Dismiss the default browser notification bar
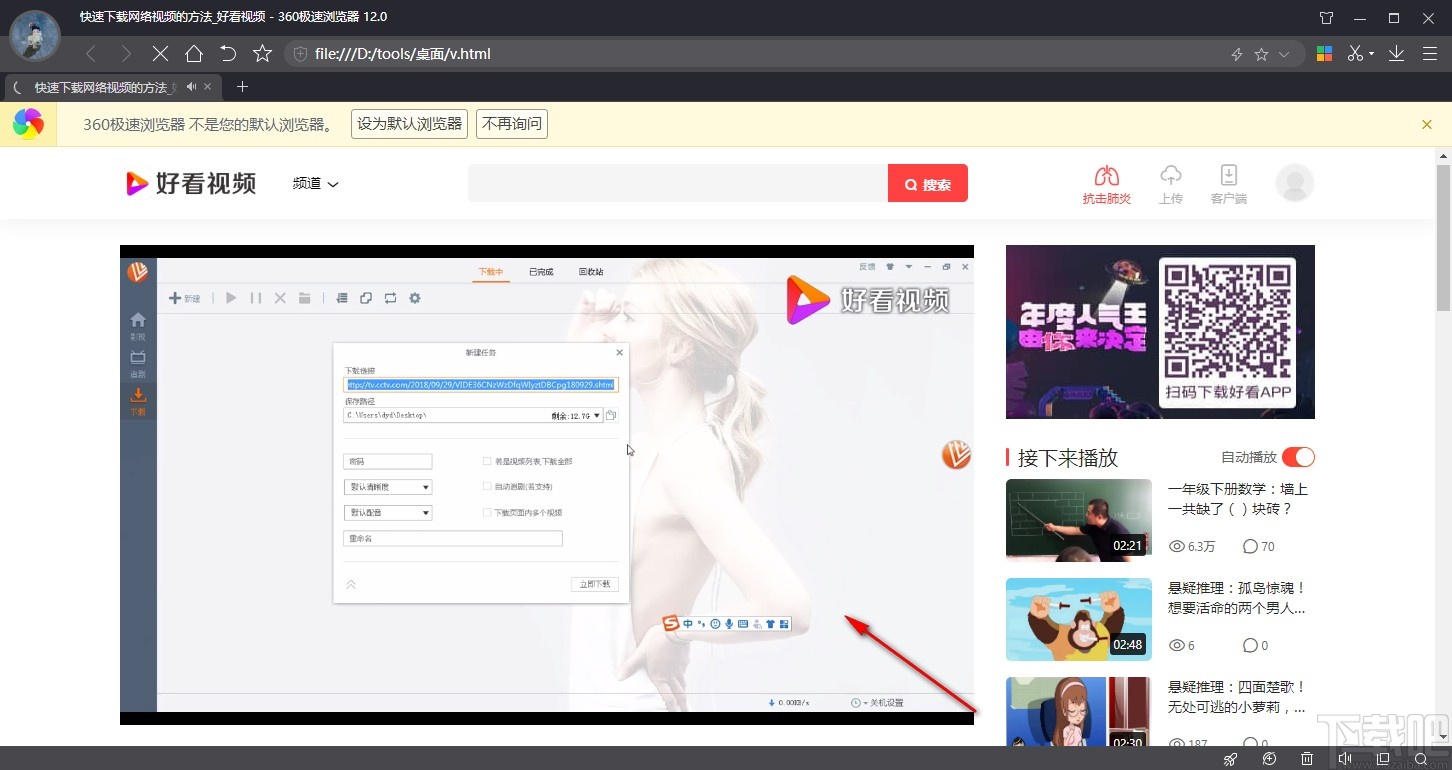 (x=1427, y=125)
